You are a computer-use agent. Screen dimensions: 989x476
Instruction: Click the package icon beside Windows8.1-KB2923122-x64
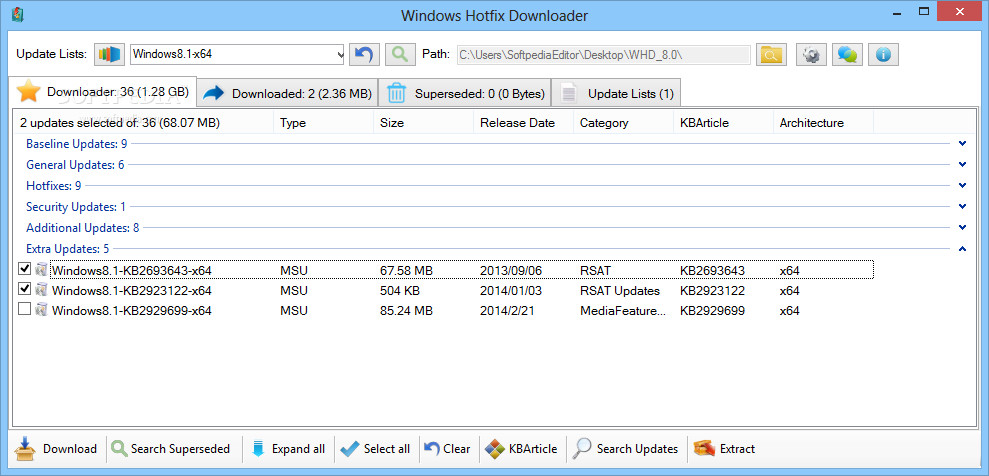42,290
